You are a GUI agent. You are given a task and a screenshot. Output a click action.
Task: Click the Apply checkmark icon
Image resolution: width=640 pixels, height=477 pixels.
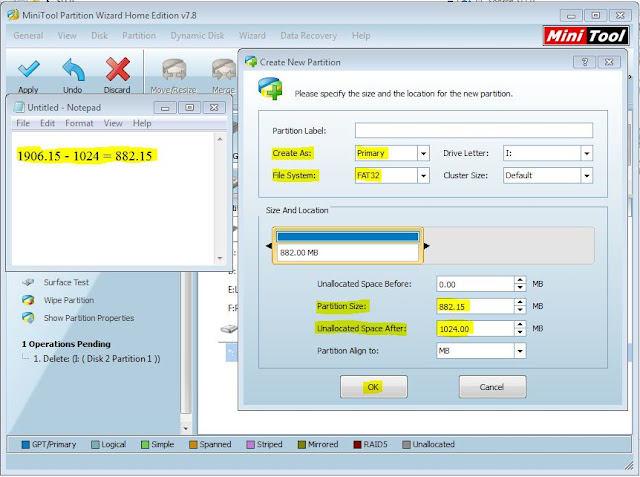29,69
